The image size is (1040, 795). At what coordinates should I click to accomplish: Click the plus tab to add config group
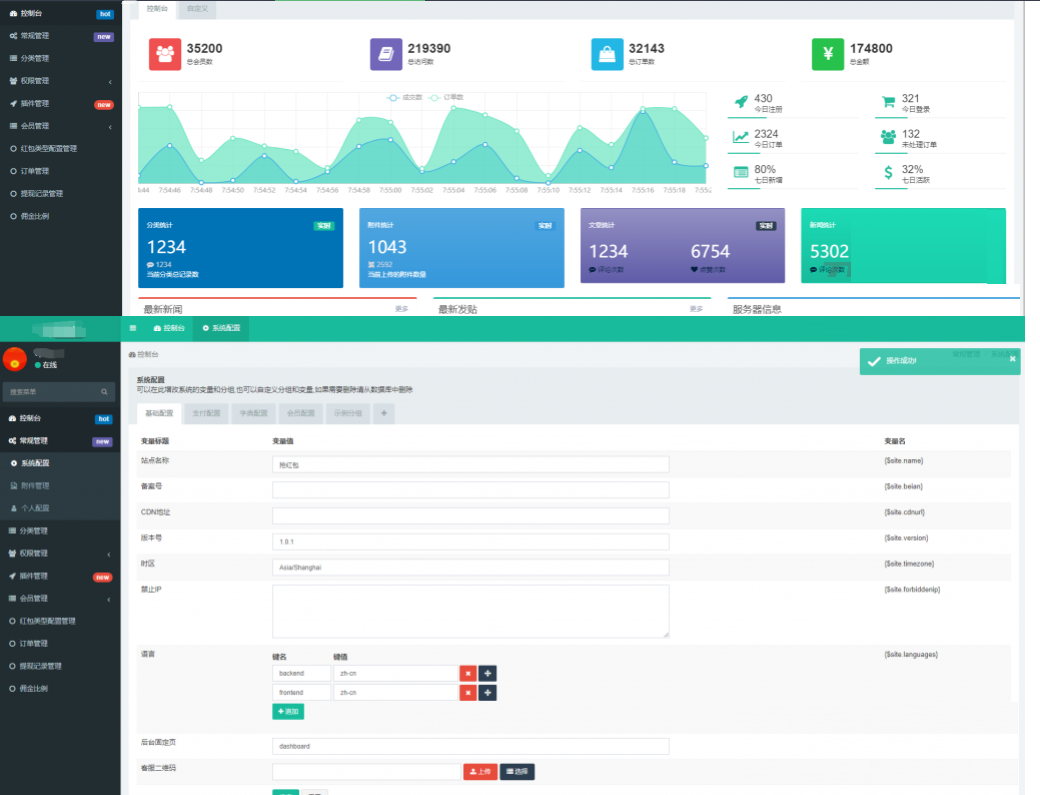click(x=383, y=413)
